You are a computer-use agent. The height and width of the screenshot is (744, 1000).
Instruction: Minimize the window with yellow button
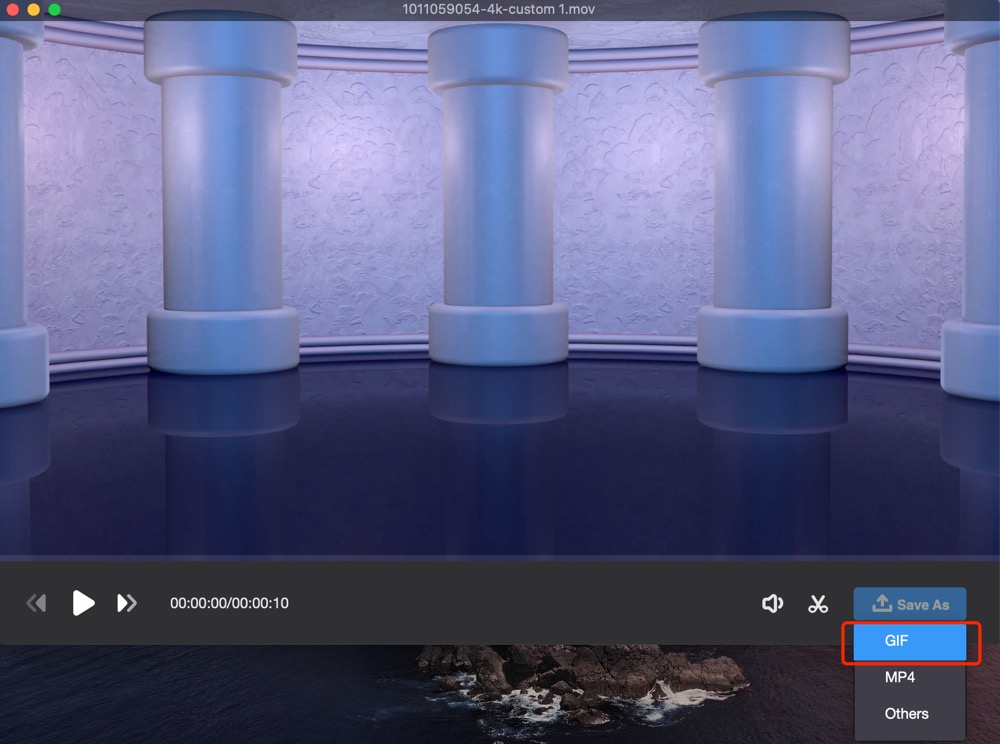(33, 10)
